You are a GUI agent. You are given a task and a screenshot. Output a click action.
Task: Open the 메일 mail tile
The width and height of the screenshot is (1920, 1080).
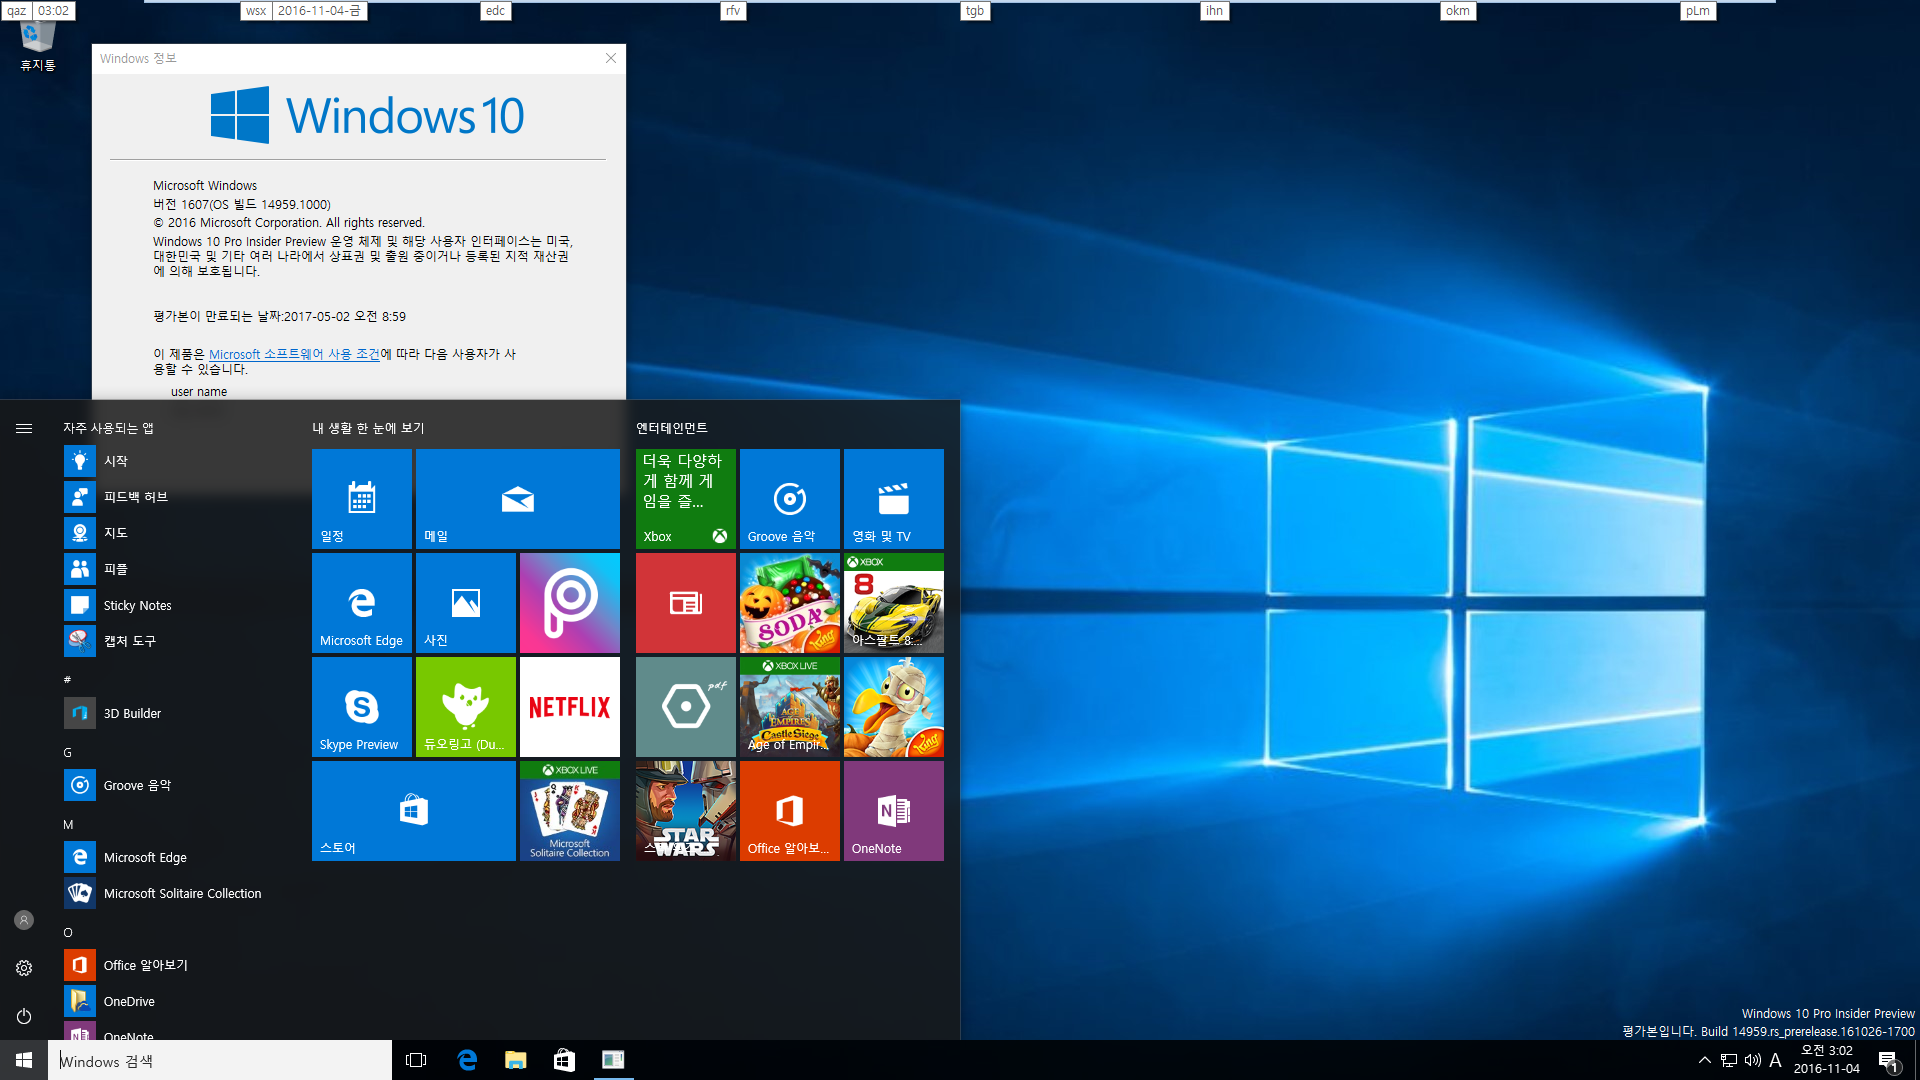click(518, 498)
